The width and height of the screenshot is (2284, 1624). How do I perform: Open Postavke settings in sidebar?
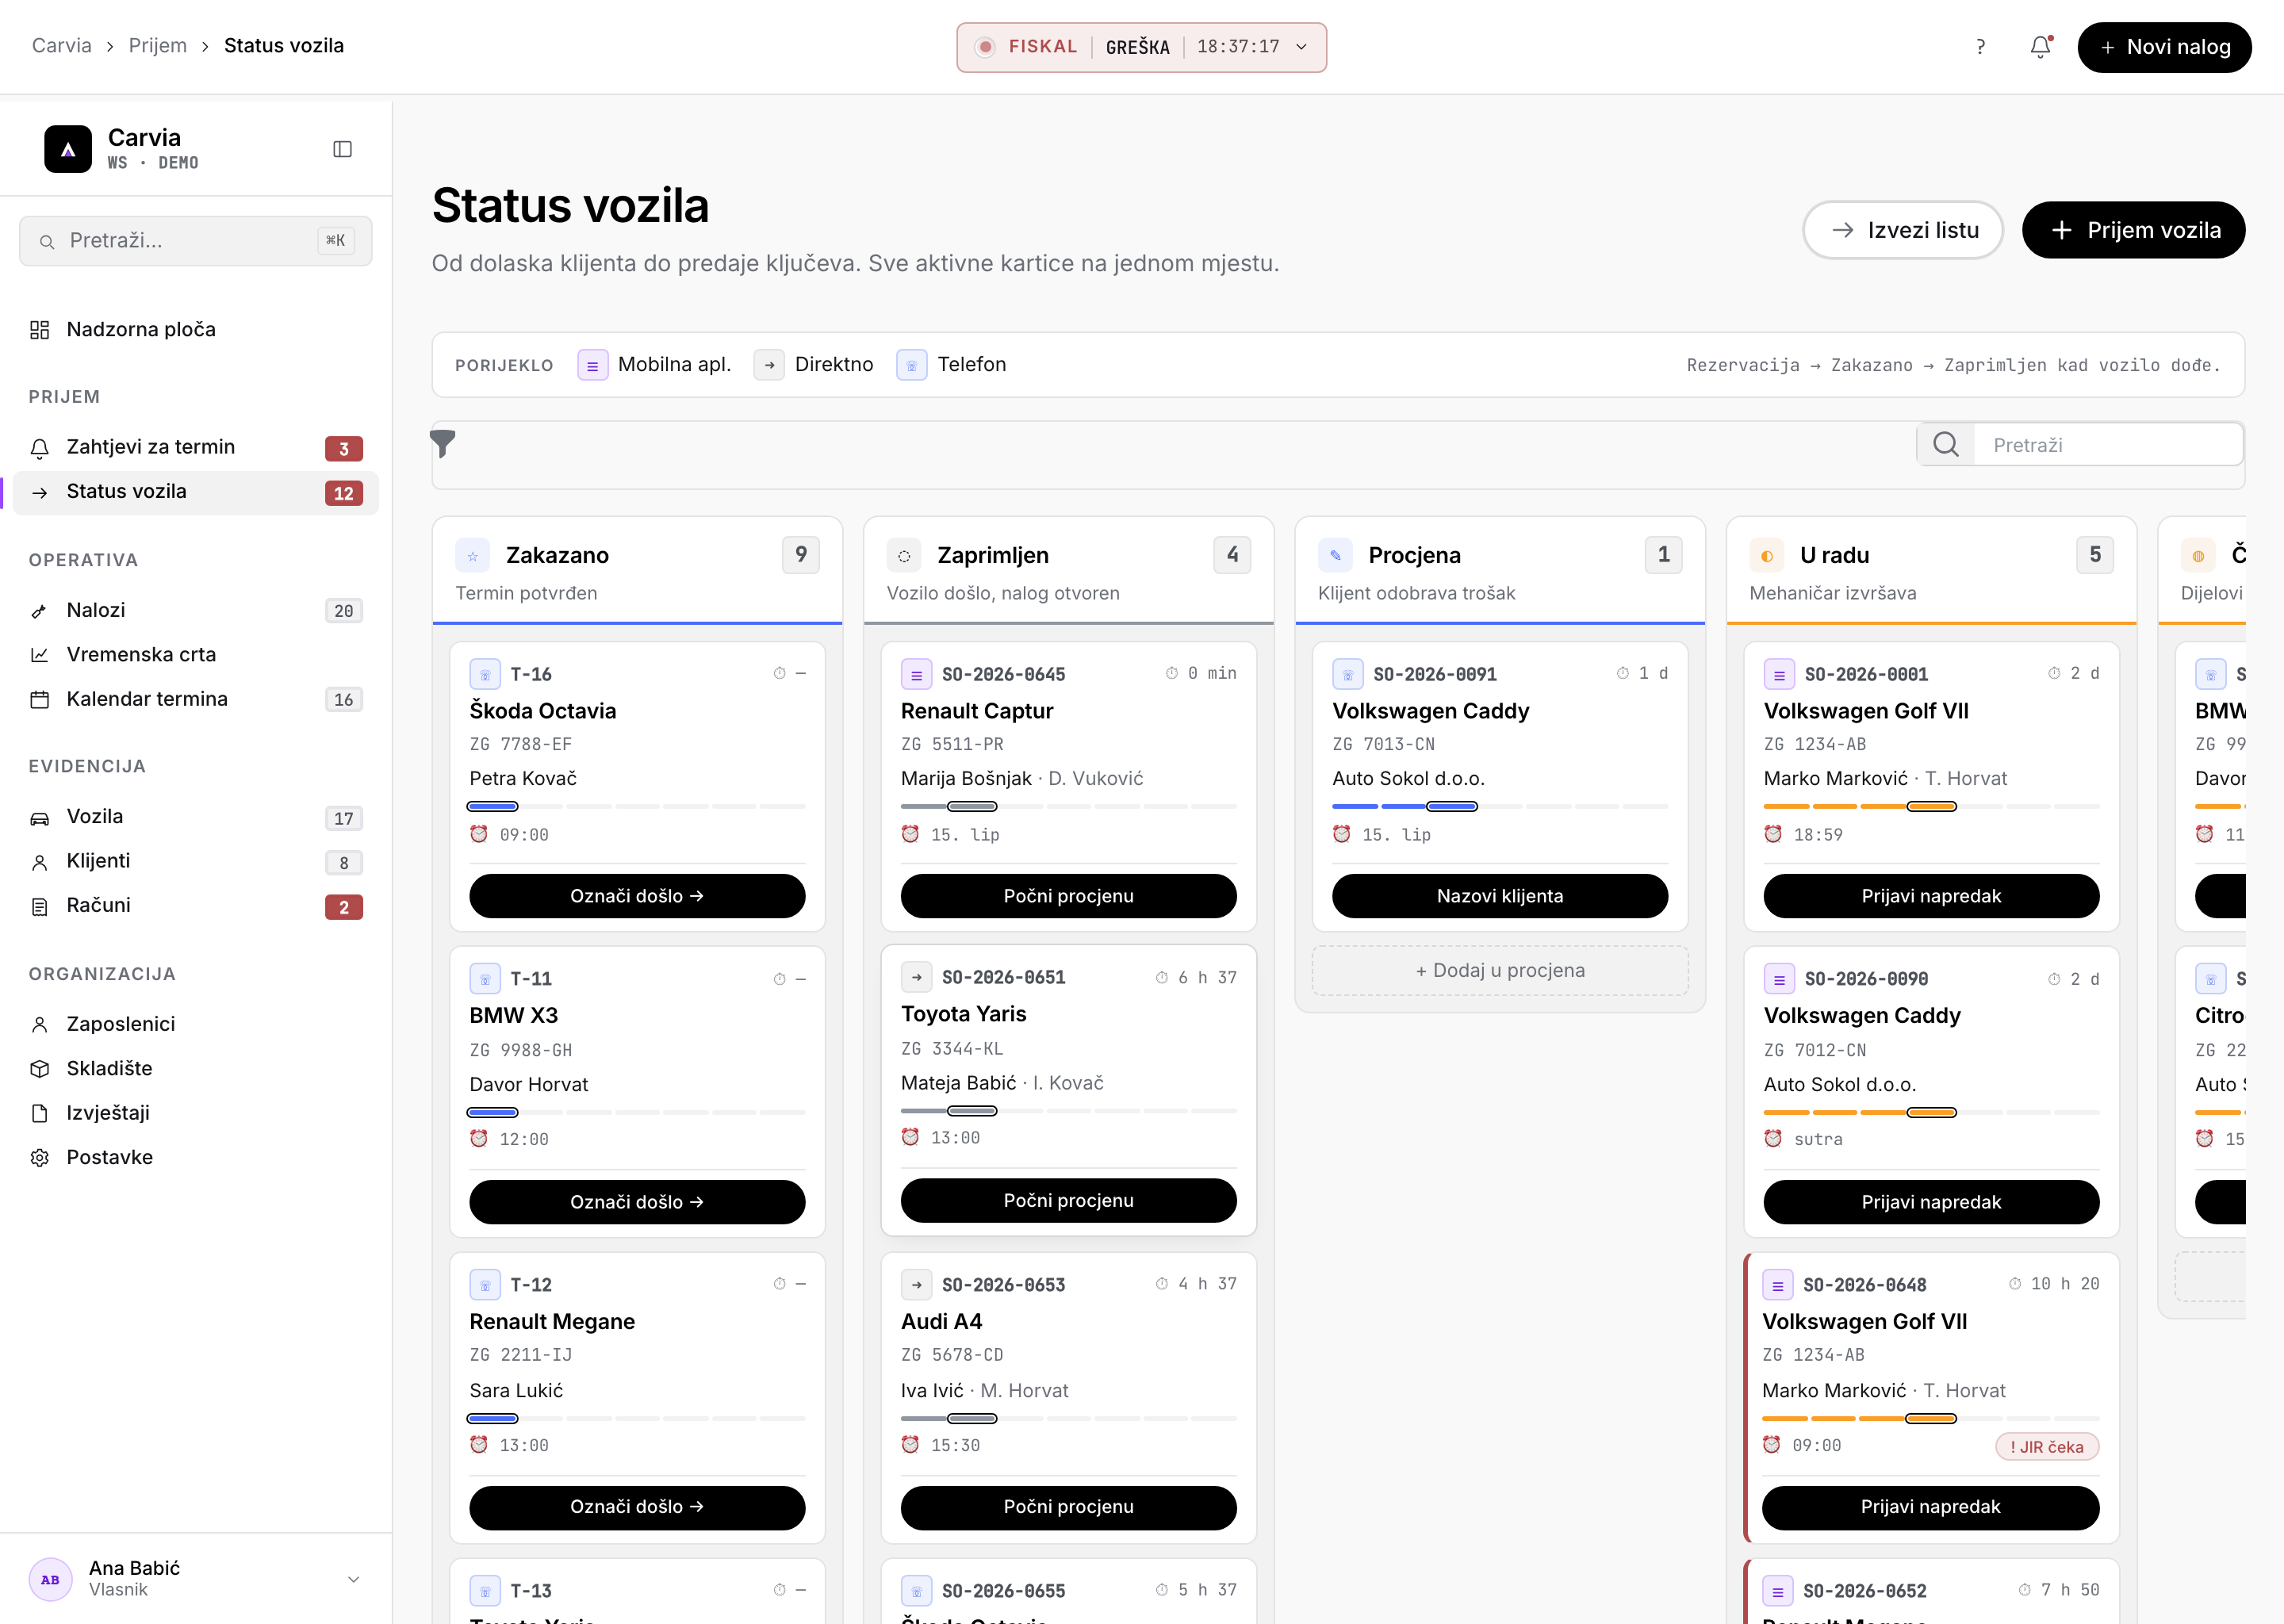(x=196, y=1157)
